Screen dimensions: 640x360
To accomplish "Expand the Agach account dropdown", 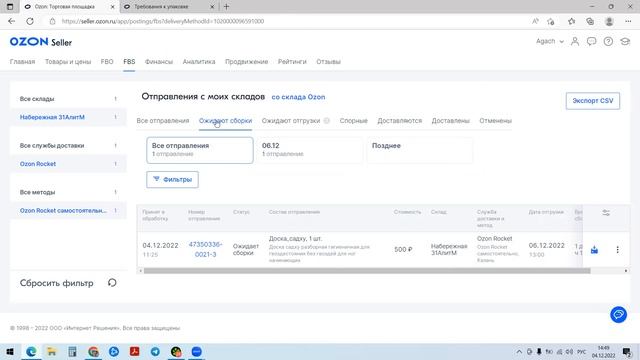I will 549,41.
